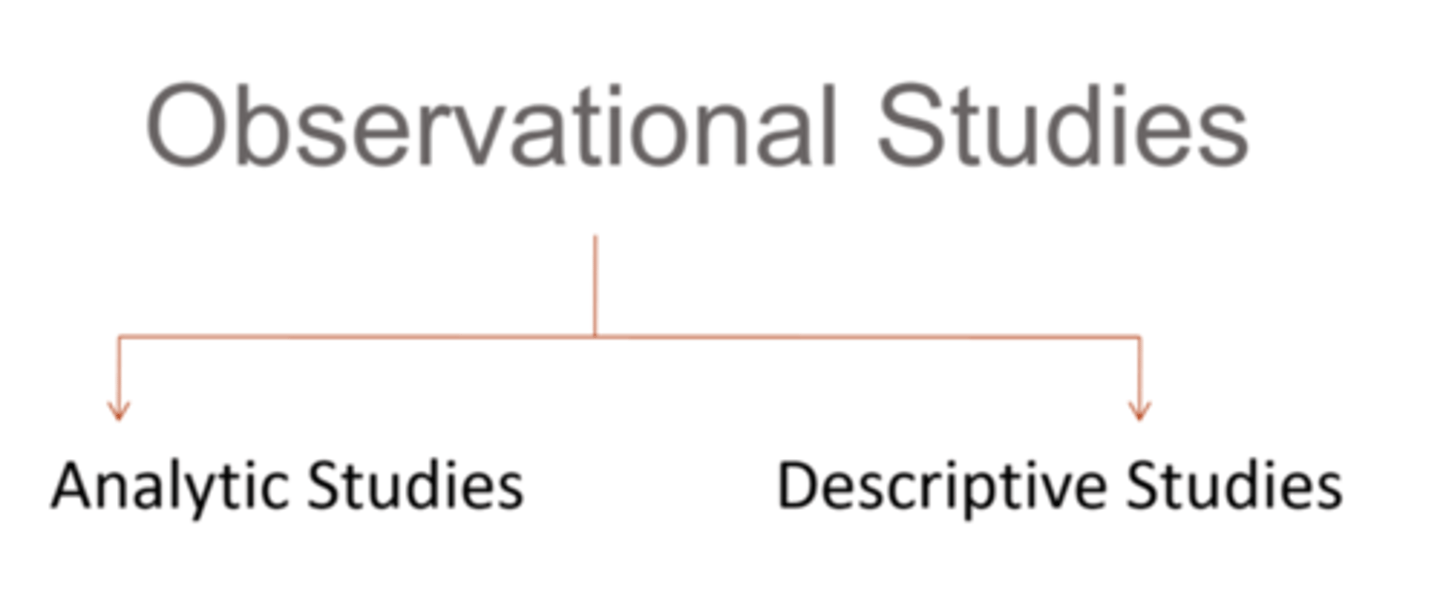1440x601 pixels.
Task: Select the left vertical segment above Analytic Studies
Action: click(x=119, y=372)
